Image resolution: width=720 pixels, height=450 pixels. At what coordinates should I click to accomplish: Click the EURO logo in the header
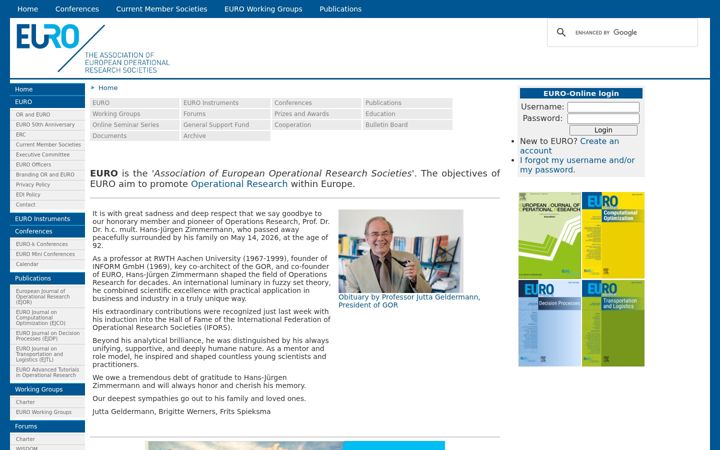point(93,49)
